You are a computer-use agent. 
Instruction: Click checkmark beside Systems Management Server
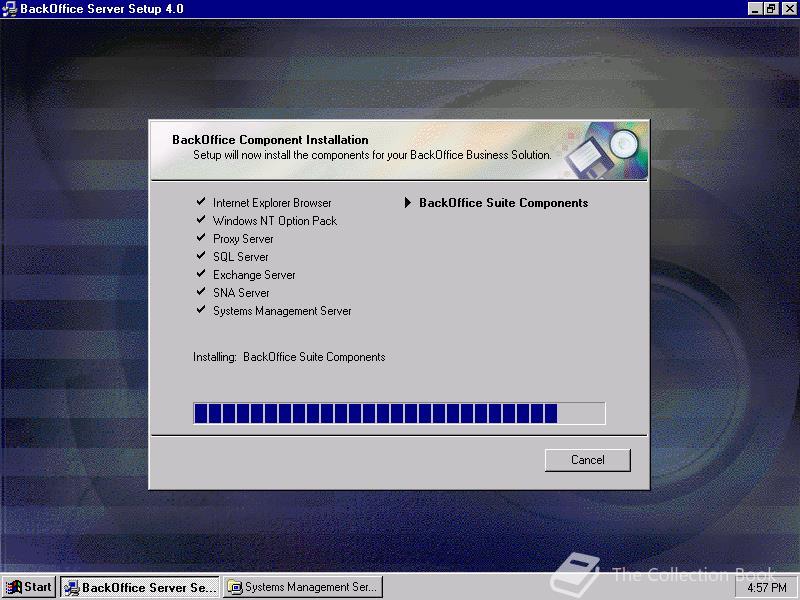pos(201,309)
